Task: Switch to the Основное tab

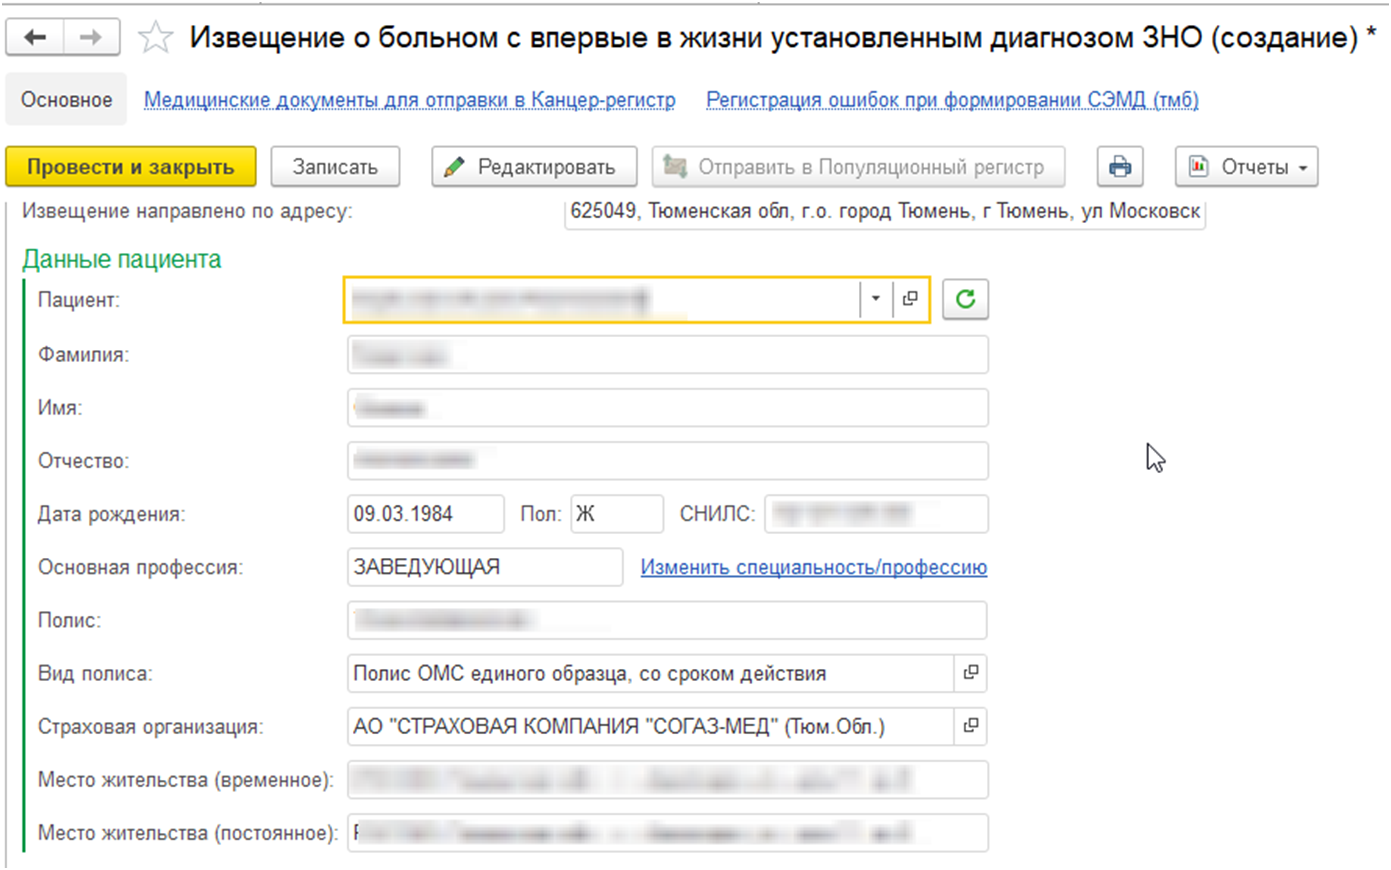Action: (x=67, y=100)
